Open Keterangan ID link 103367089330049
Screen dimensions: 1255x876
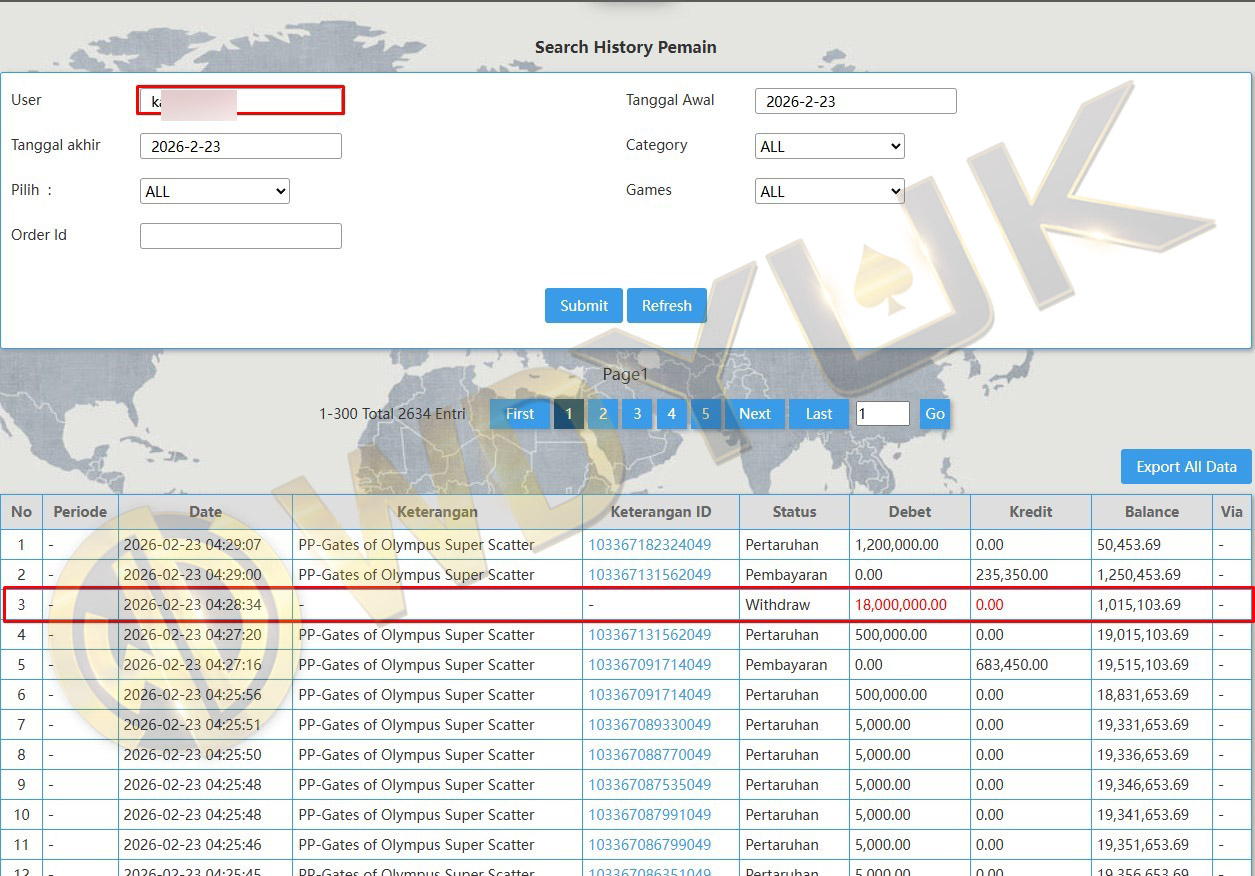[649, 725]
